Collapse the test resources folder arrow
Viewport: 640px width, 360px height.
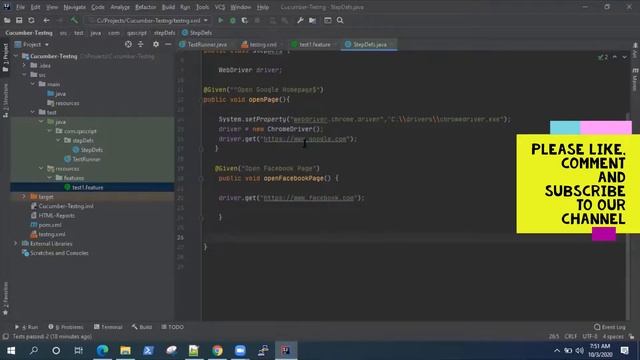click(41, 169)
